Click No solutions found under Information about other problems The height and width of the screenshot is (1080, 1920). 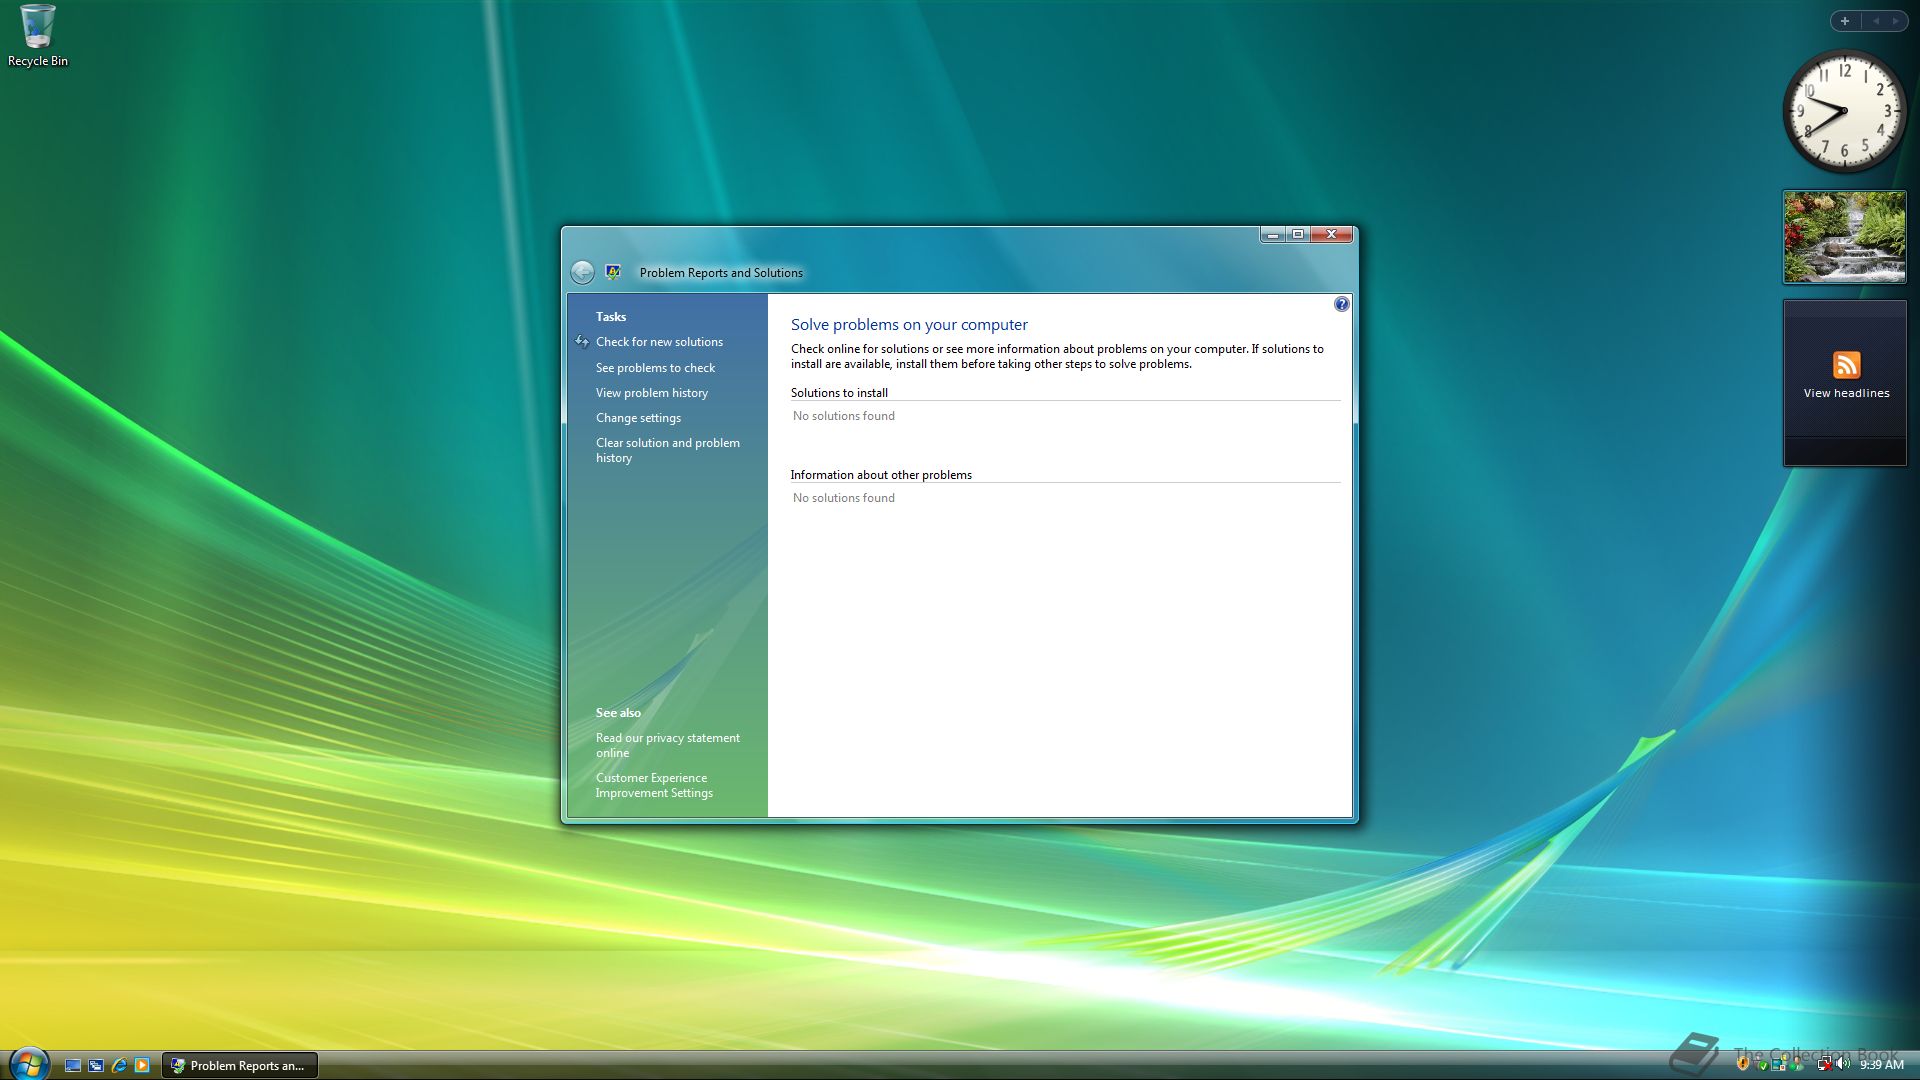(844, 498)
